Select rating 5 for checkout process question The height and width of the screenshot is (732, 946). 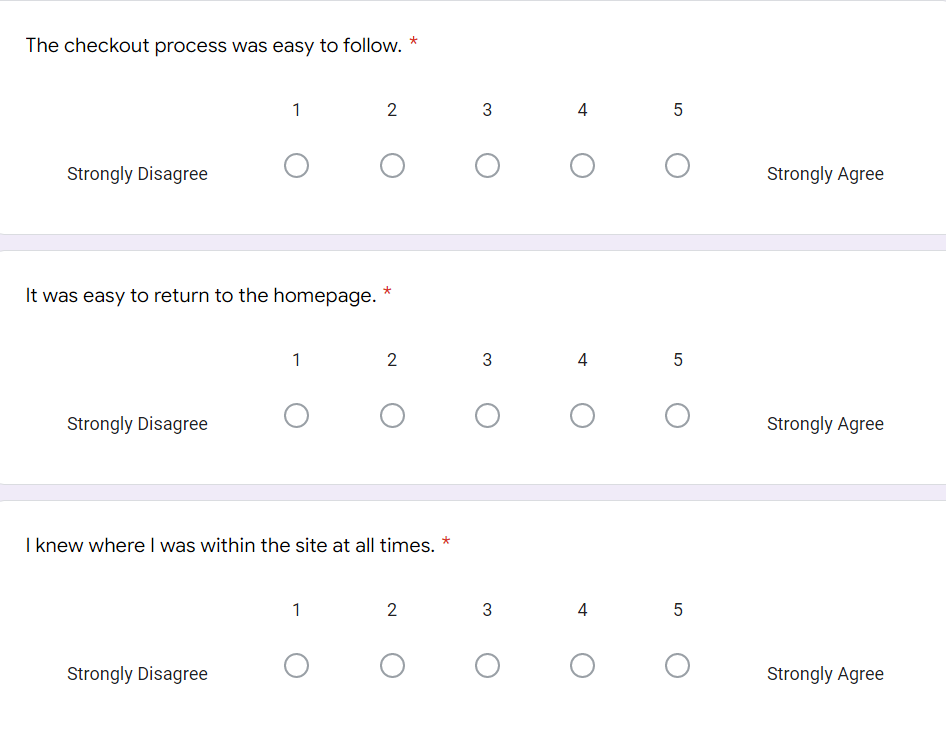pyautogui.click(x=678, y=165)
